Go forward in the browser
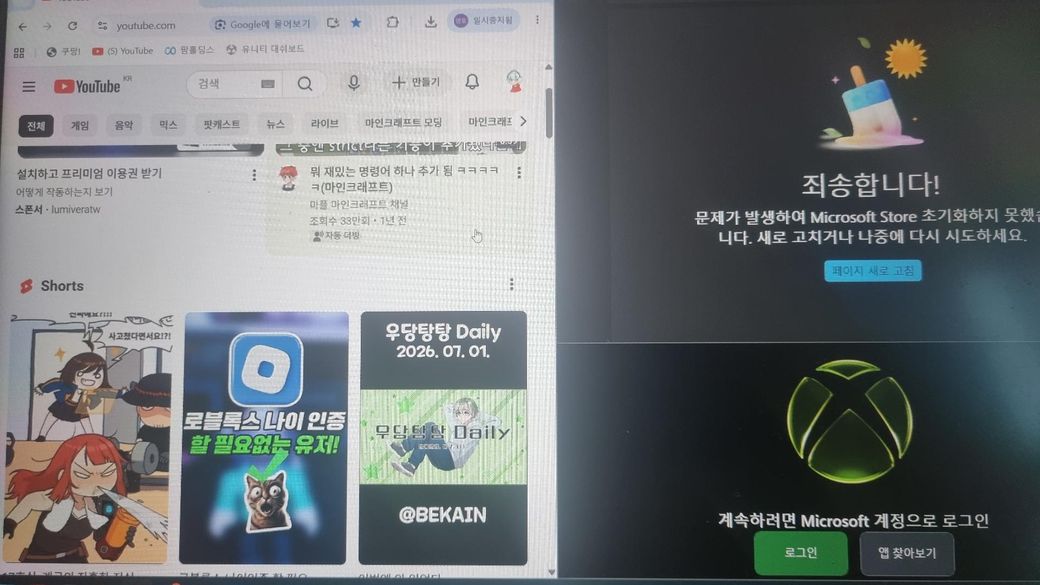This screenshot has width=1040, height=585. click(47, 27)
